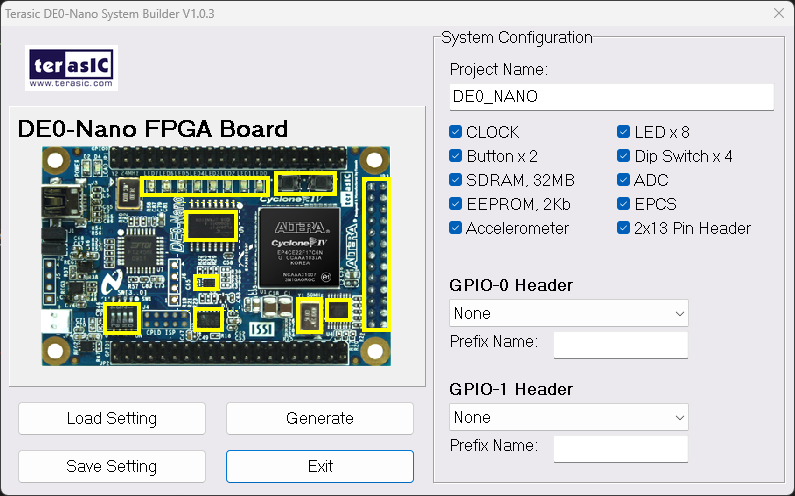Click the Generate button
The height and width of the screenshot is (496, 795).
tap(319, 418)
